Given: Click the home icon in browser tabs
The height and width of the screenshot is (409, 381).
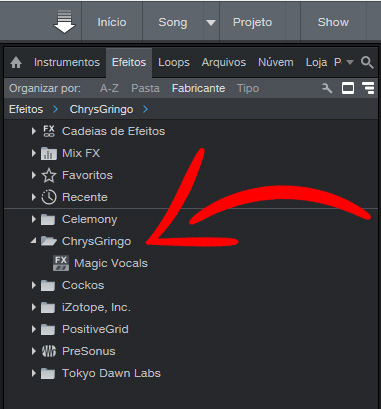Looking at the screenshot, I should coord(16,63).
